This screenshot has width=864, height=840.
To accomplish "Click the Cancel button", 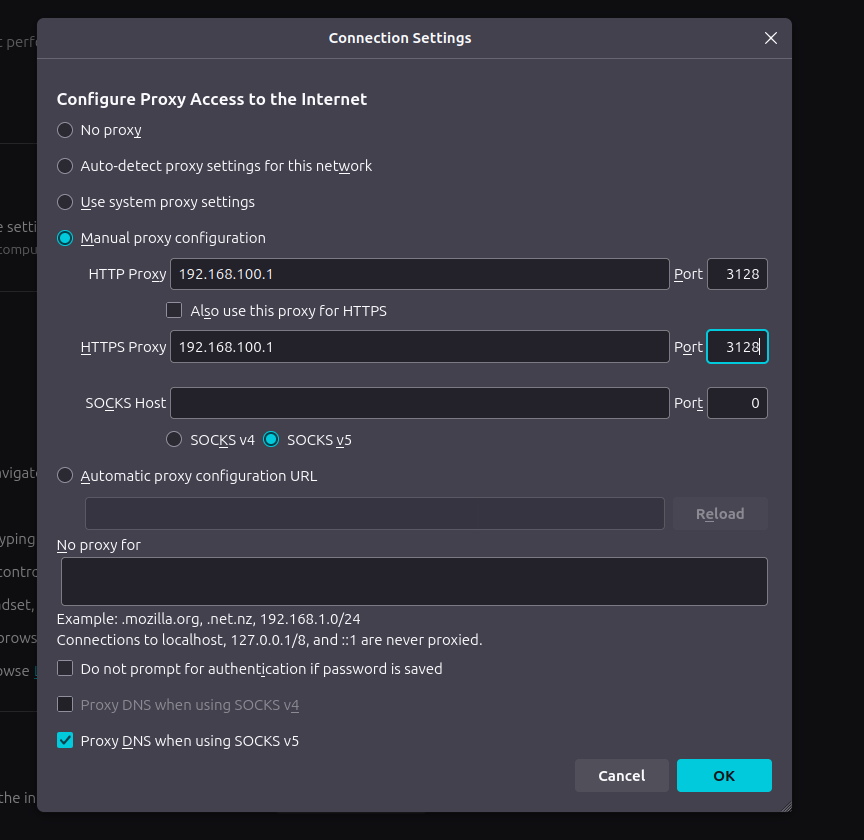I will [x=622, y=776].
